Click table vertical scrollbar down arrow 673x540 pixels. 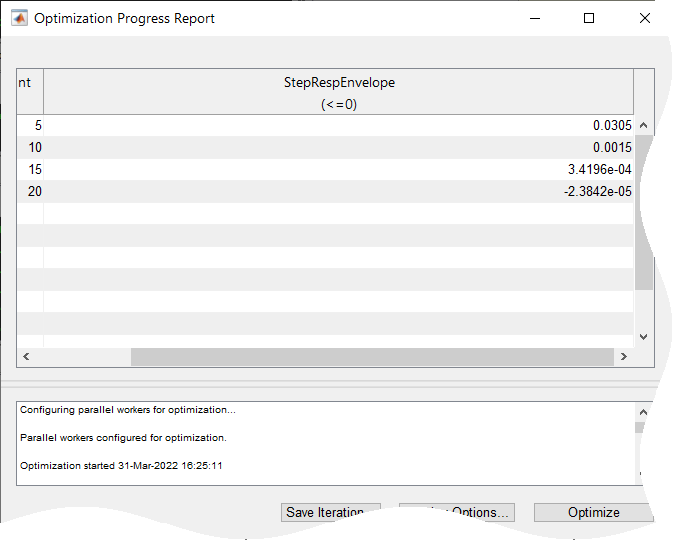(643, 337)
